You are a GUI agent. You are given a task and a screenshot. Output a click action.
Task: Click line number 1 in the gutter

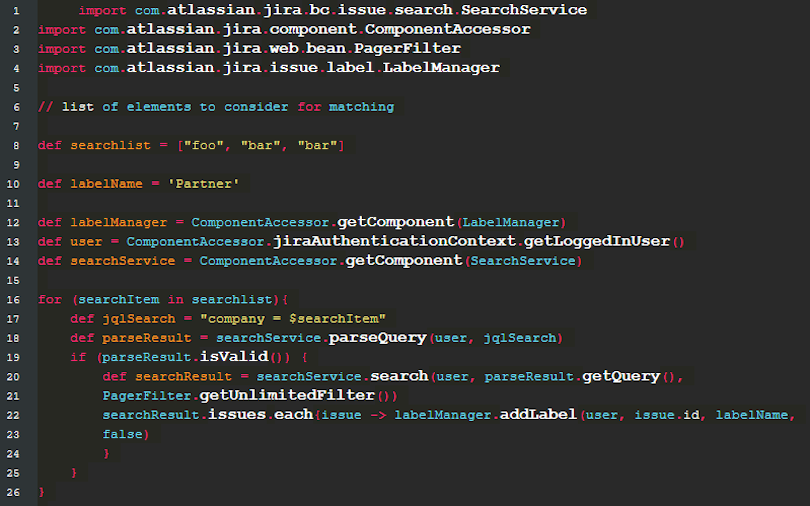[x=16, y=11]
